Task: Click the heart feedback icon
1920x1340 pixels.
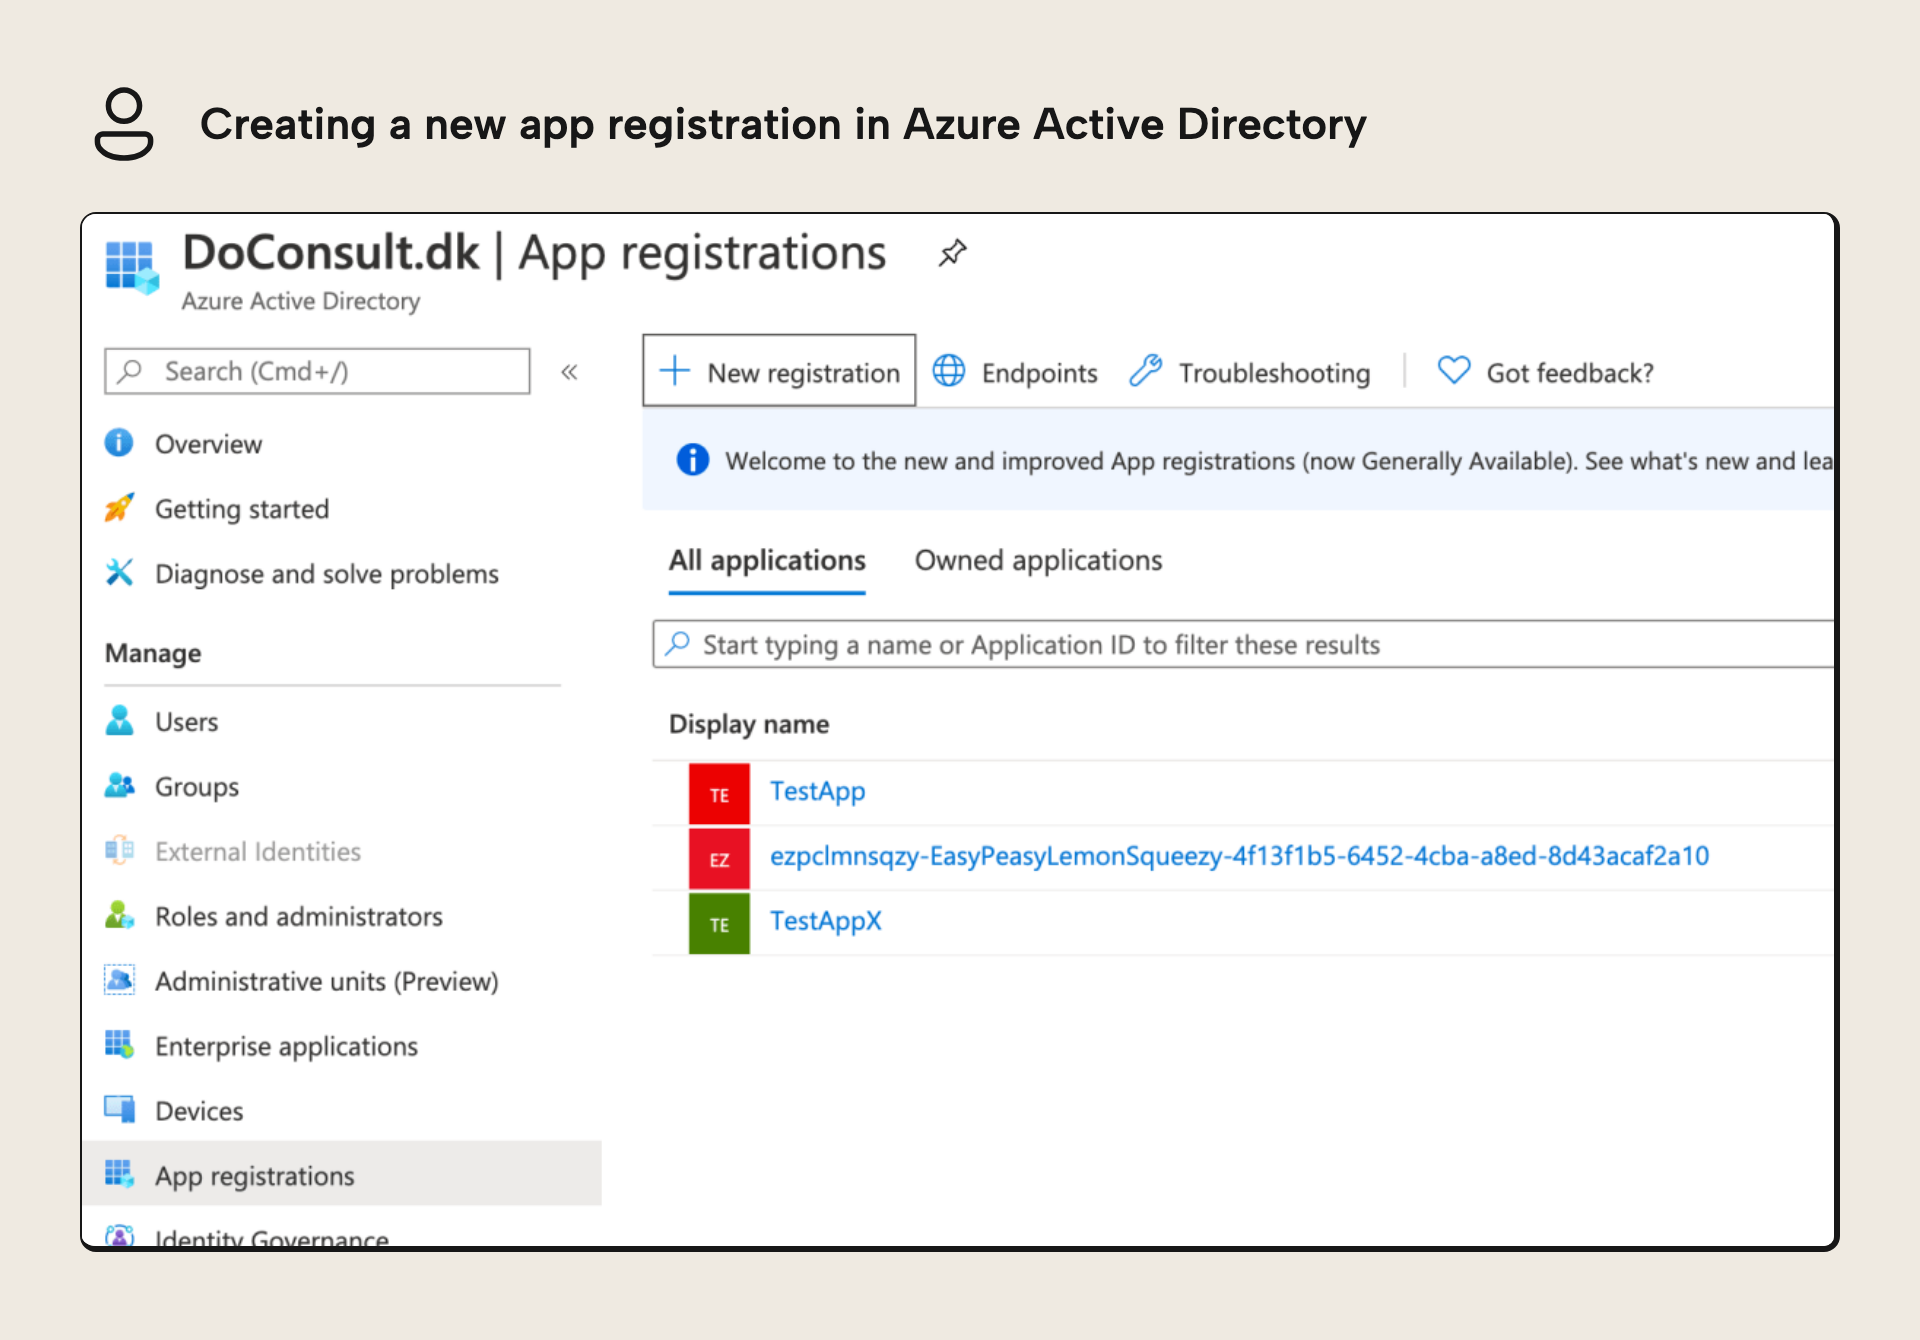Action: click(x=1454, y=371)
